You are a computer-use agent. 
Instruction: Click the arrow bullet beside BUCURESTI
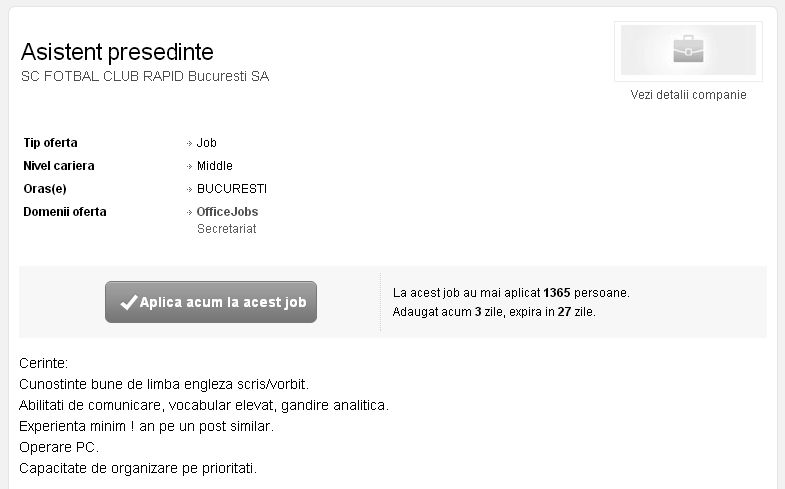pos(189,189)
